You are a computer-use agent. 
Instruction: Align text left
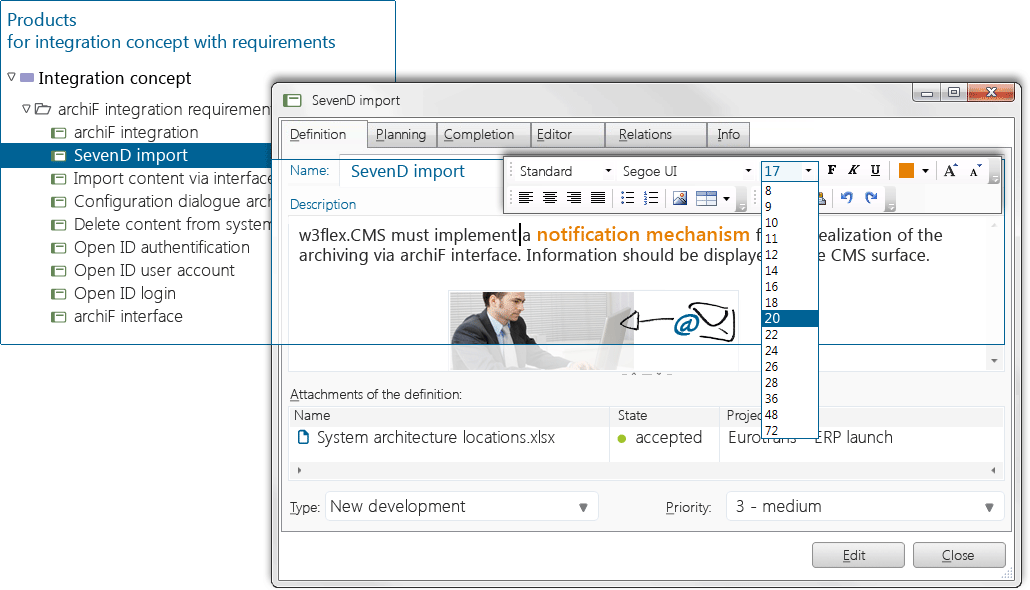526,198
